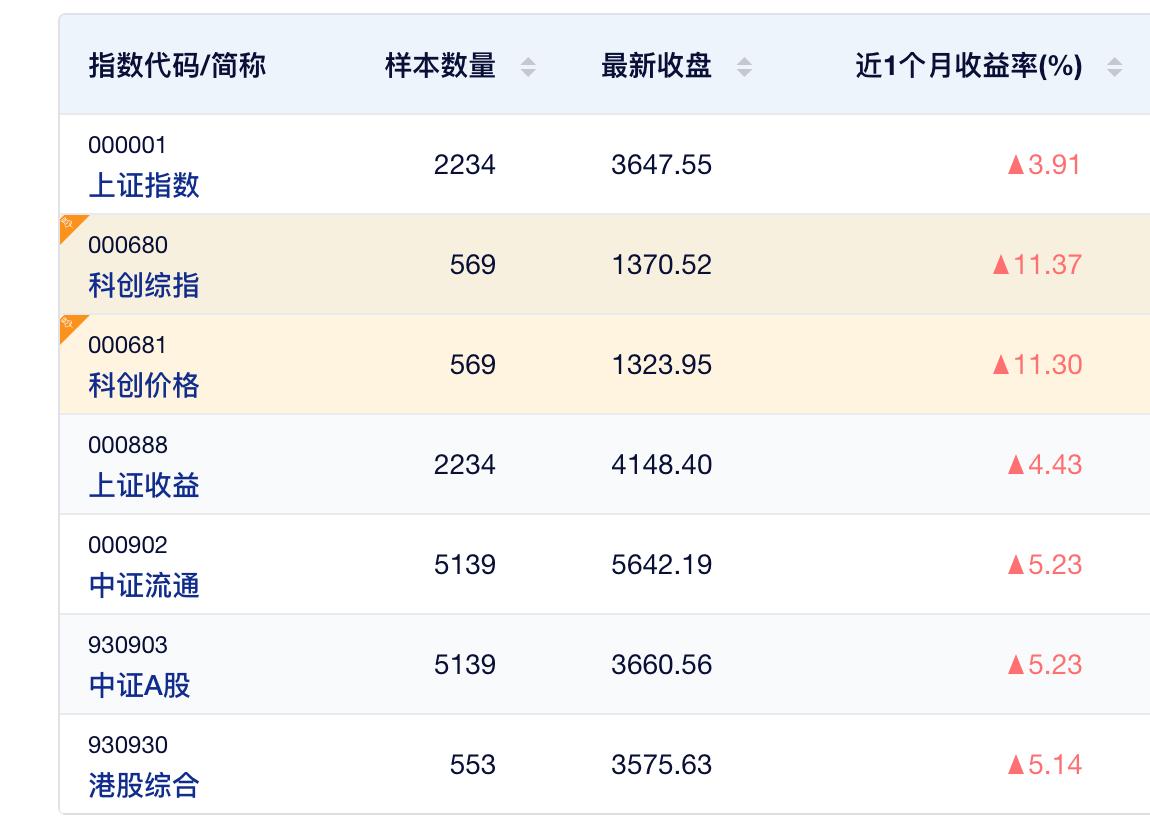The image size is (1150, 836).
Task: Click the 最新收盘 header label text
Action: tap(656, 67)
